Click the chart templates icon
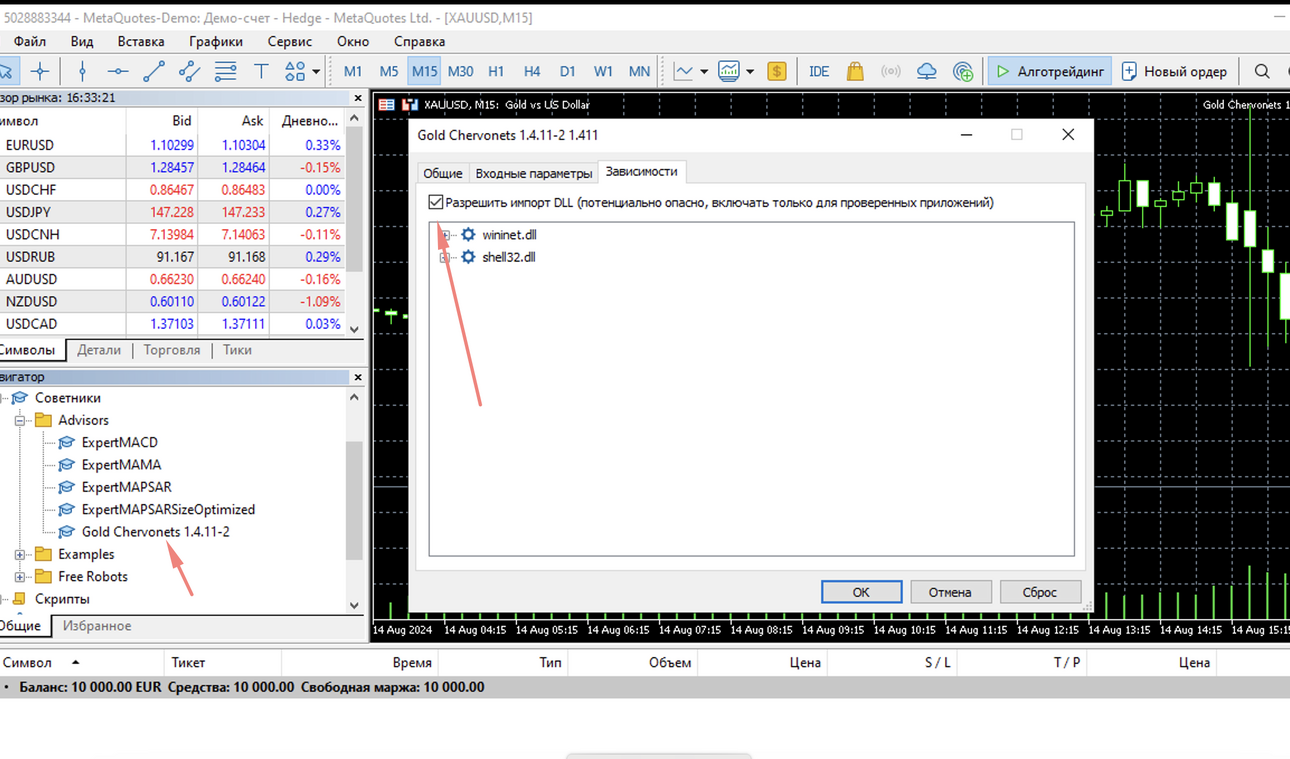 pyautogui.click(x=729, y=71)
